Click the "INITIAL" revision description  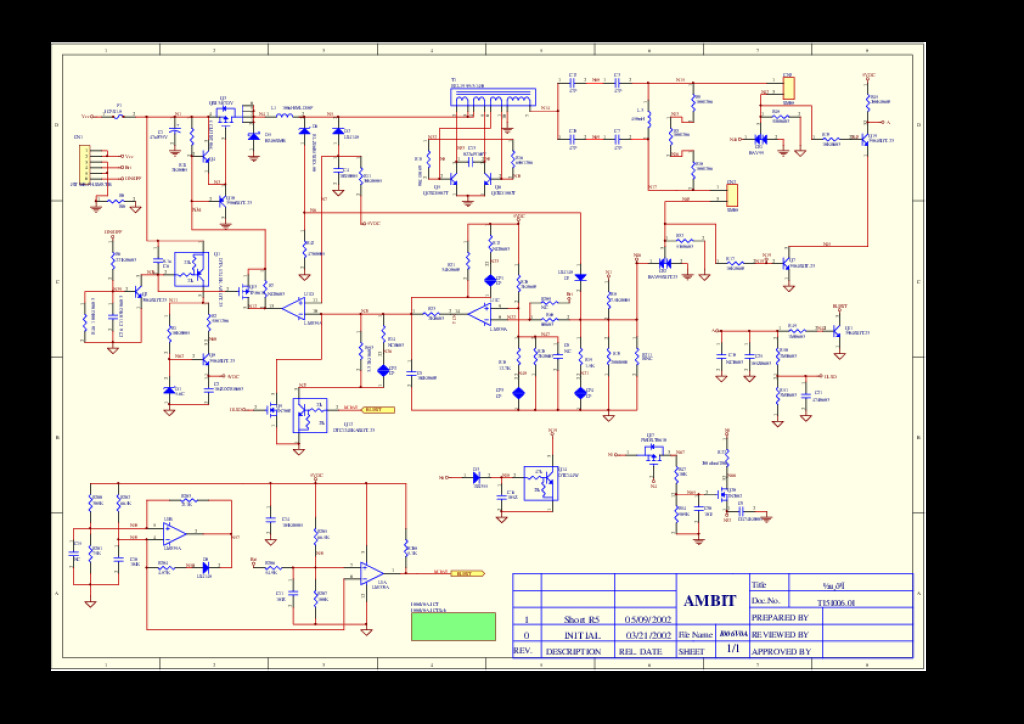point(582,635)
